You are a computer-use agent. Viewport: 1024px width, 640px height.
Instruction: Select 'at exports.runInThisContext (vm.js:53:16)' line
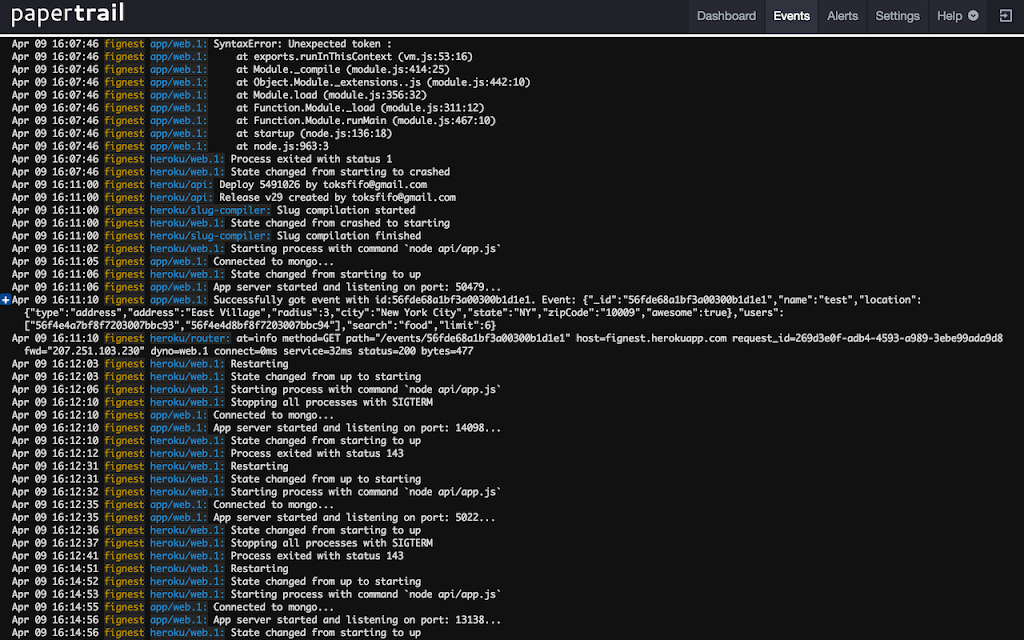click(x=354, y=57)
